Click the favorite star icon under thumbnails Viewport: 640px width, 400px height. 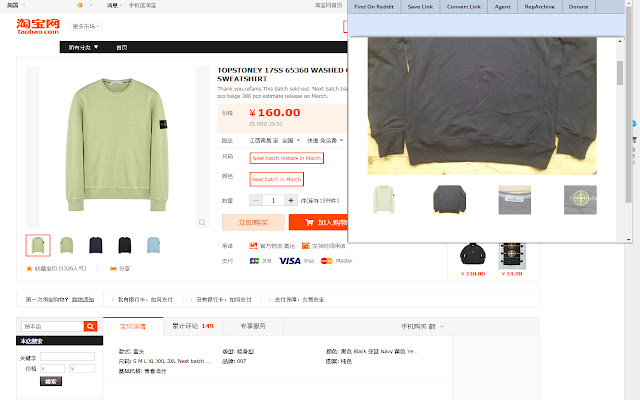pos(29,269)
